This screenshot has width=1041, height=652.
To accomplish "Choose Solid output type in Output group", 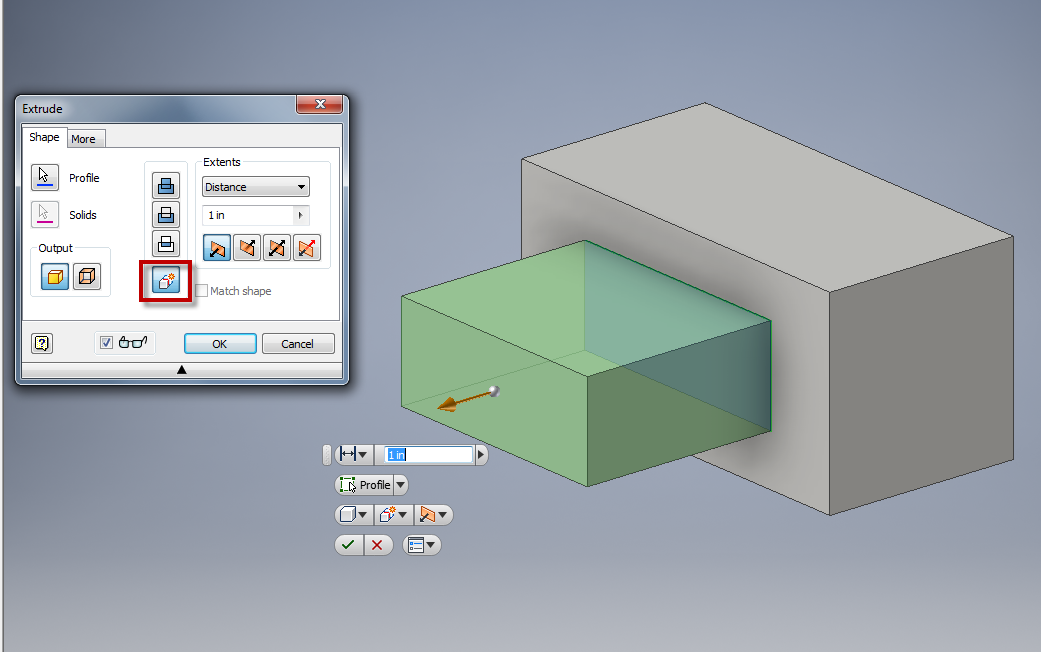I will click(x=54, y=276).
